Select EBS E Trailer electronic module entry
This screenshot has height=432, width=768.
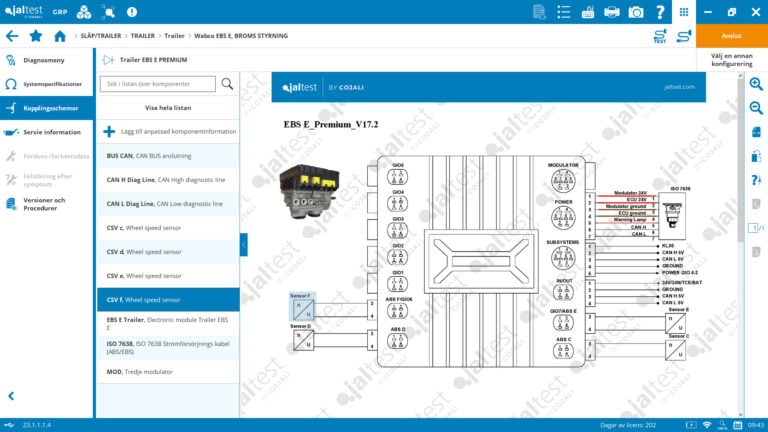click(168, 323)
